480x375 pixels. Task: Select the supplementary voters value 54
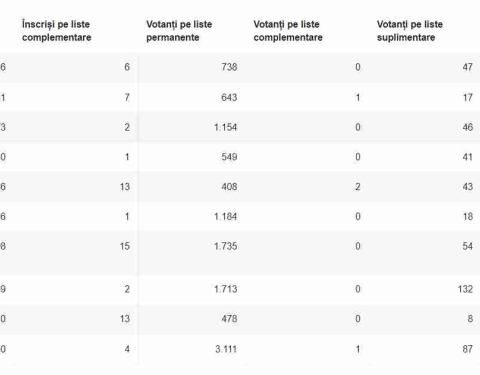(468, 246)
